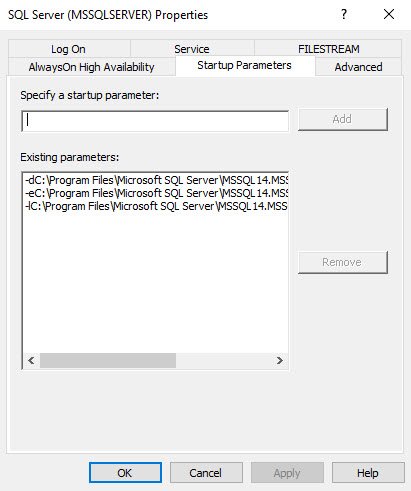Viewport: 411px width, 491px height.
Task: Click the Add button
Action: pyautogui.click(x=343, y=119)
